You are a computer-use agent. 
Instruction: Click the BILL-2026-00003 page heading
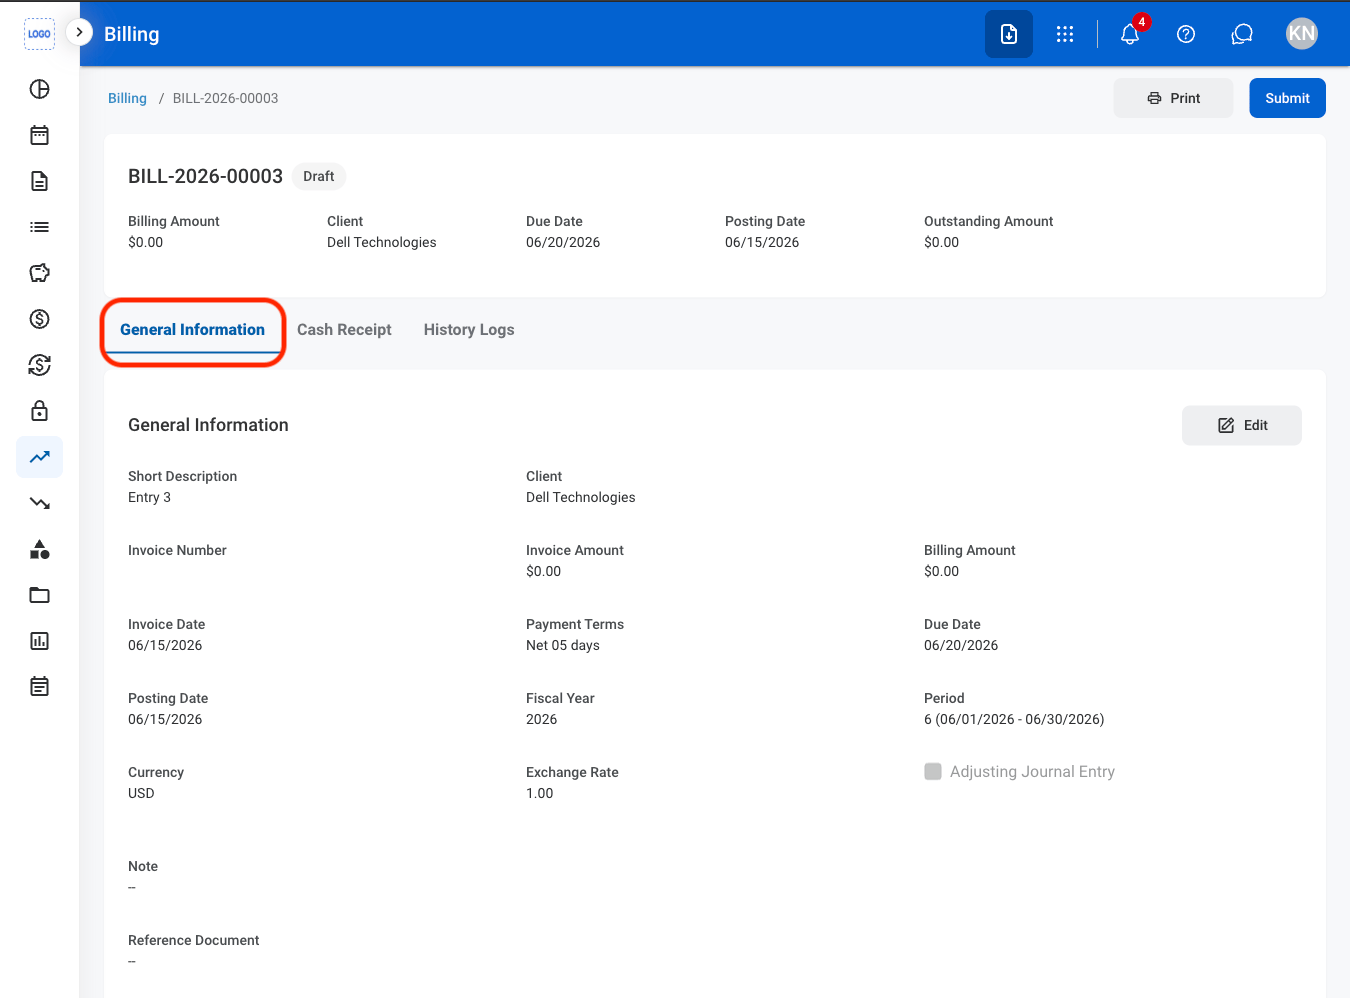205,176
